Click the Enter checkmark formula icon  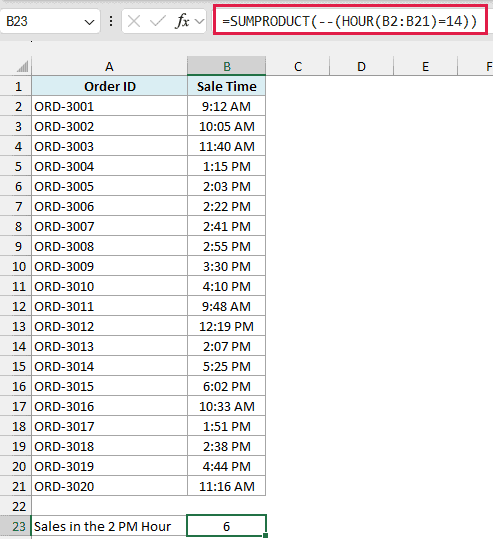[x=157, y=22]
